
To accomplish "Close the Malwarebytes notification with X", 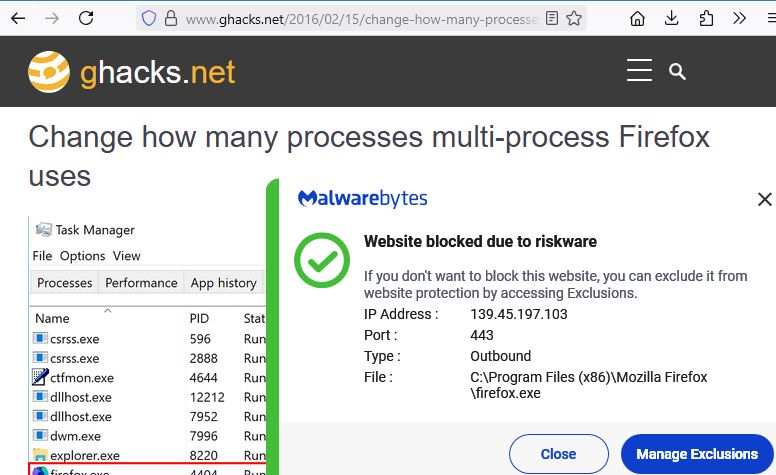I will click(x=764, y=200).
